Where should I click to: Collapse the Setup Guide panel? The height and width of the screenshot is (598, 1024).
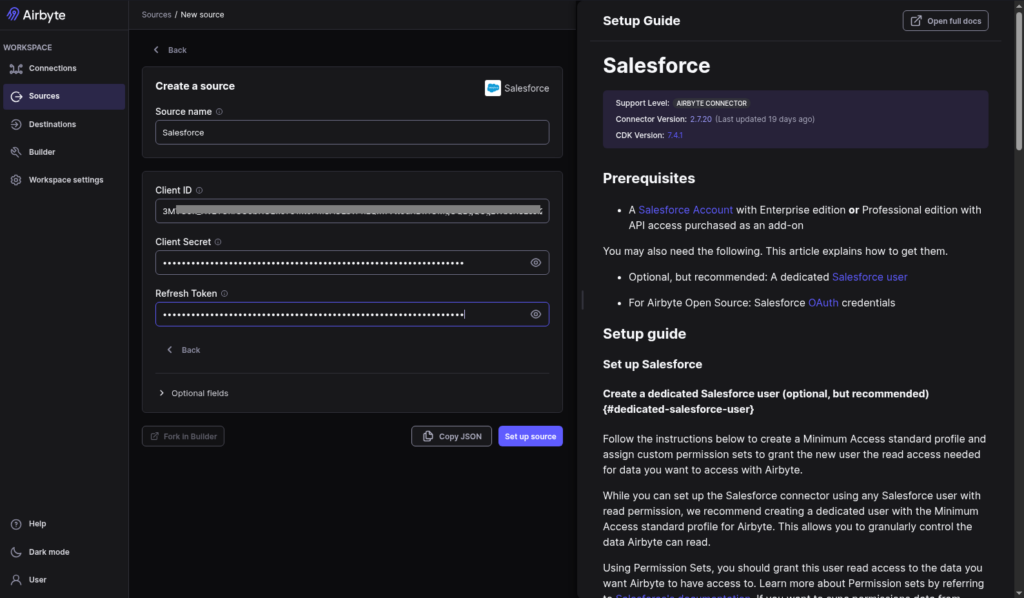pyautogui.click(x=582, y=300)
